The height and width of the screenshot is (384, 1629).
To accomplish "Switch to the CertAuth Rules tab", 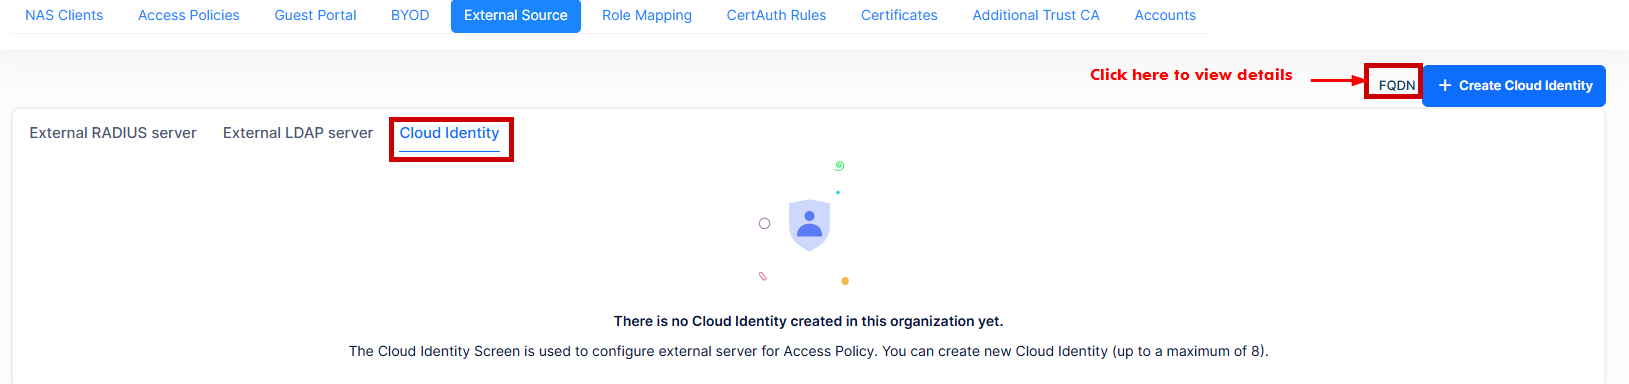I will coord(776,16).
